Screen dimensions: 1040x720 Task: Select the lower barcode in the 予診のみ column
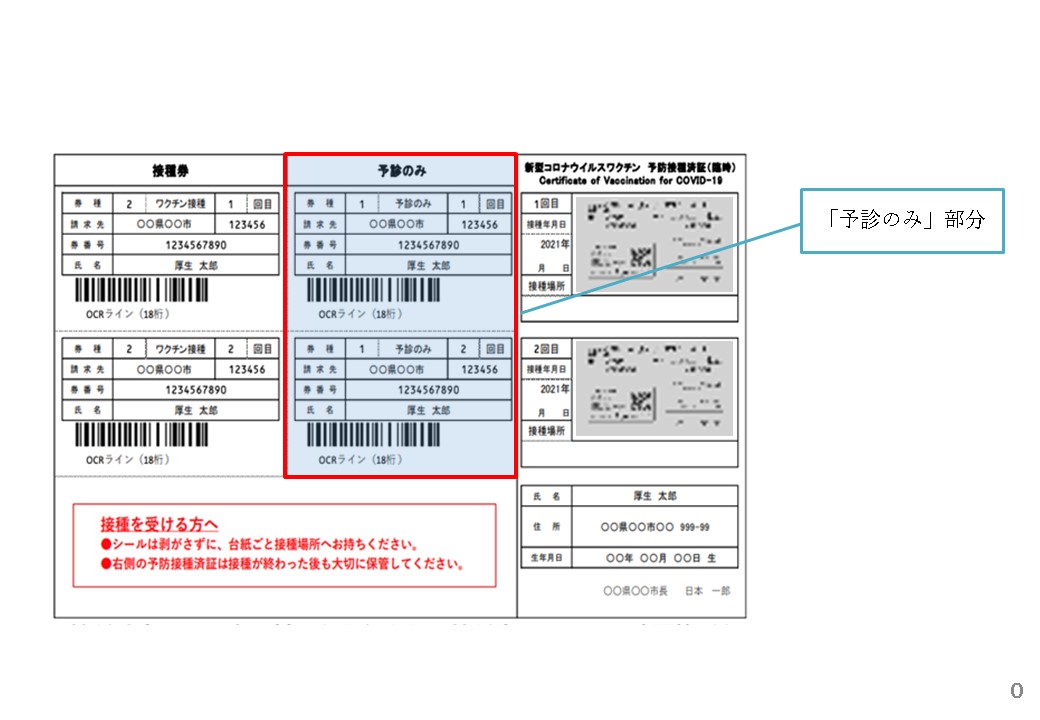(373, 435)
